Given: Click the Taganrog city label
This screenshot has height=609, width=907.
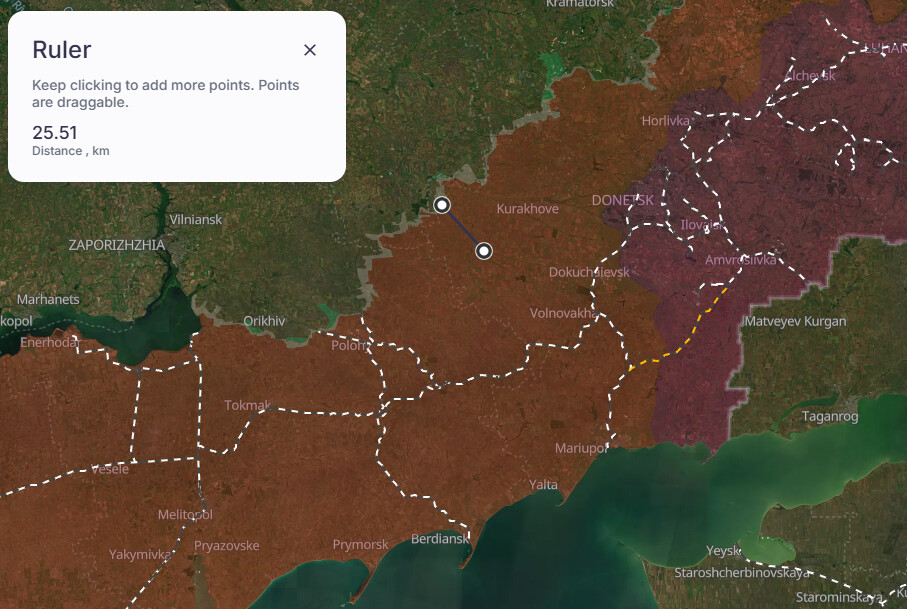Looking at the screenshot, I should (830, 416).
